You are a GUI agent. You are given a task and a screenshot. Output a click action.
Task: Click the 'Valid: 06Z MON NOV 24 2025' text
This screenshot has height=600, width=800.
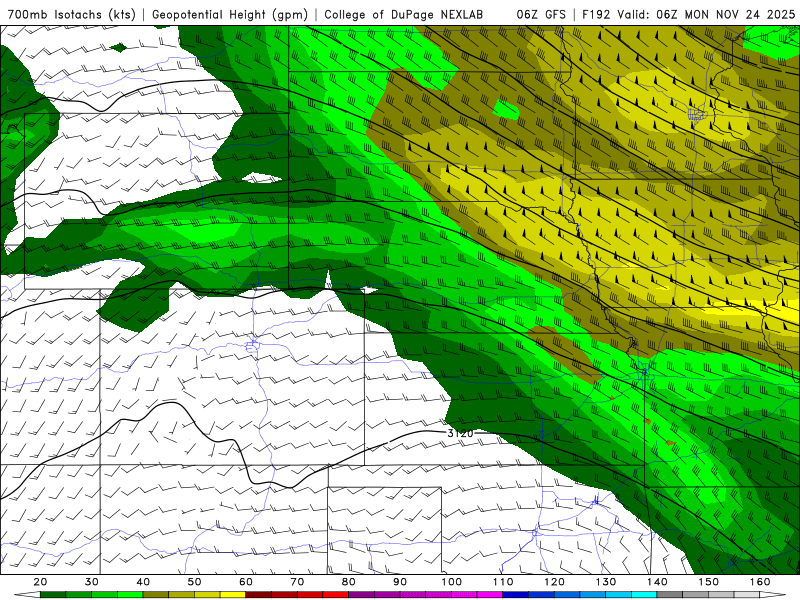tap(706, 14)
